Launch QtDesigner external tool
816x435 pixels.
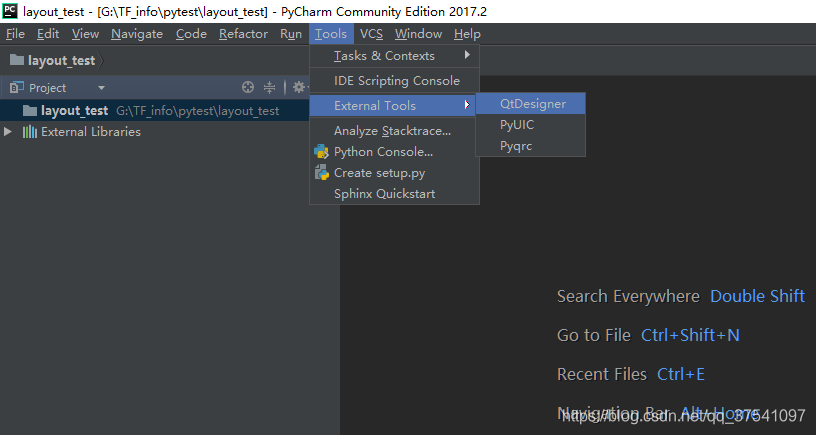[x=530, y=104]
